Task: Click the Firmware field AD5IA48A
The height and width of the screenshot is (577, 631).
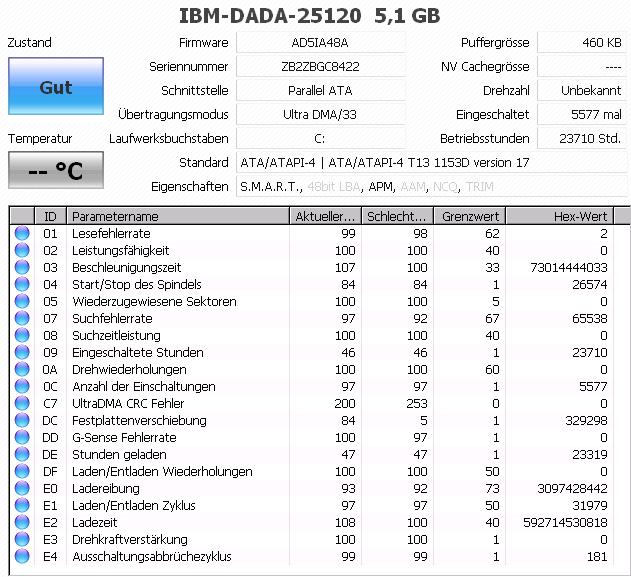Action: coord(320,42)
